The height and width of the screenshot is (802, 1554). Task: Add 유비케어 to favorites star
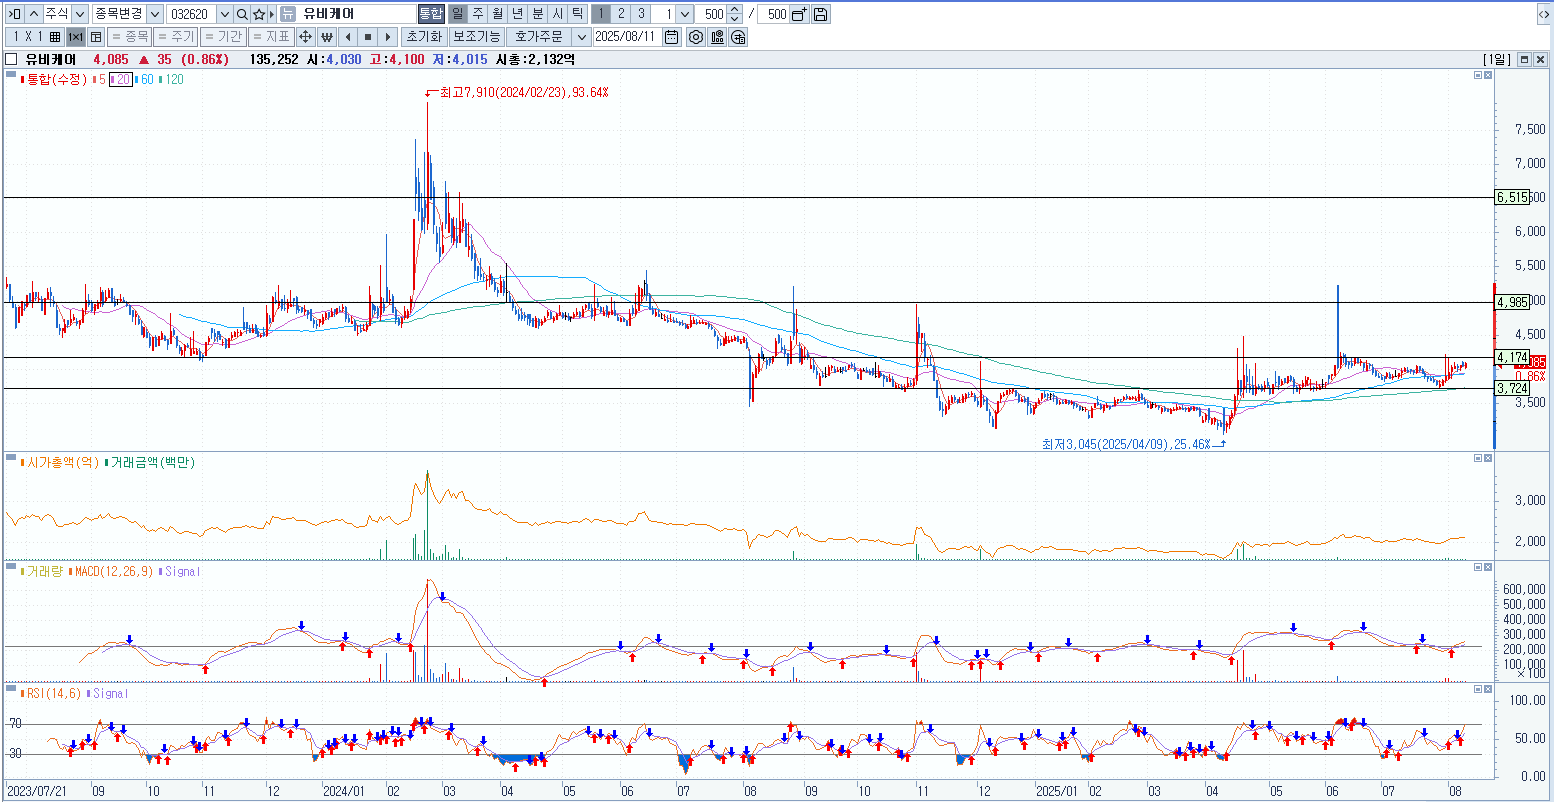pos(259,14)
